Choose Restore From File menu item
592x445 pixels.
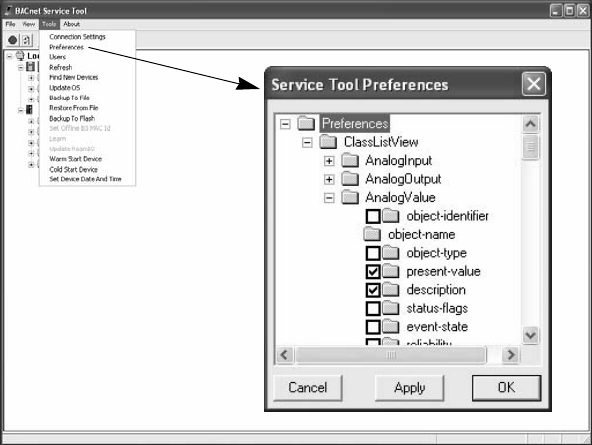pos(74,108)
